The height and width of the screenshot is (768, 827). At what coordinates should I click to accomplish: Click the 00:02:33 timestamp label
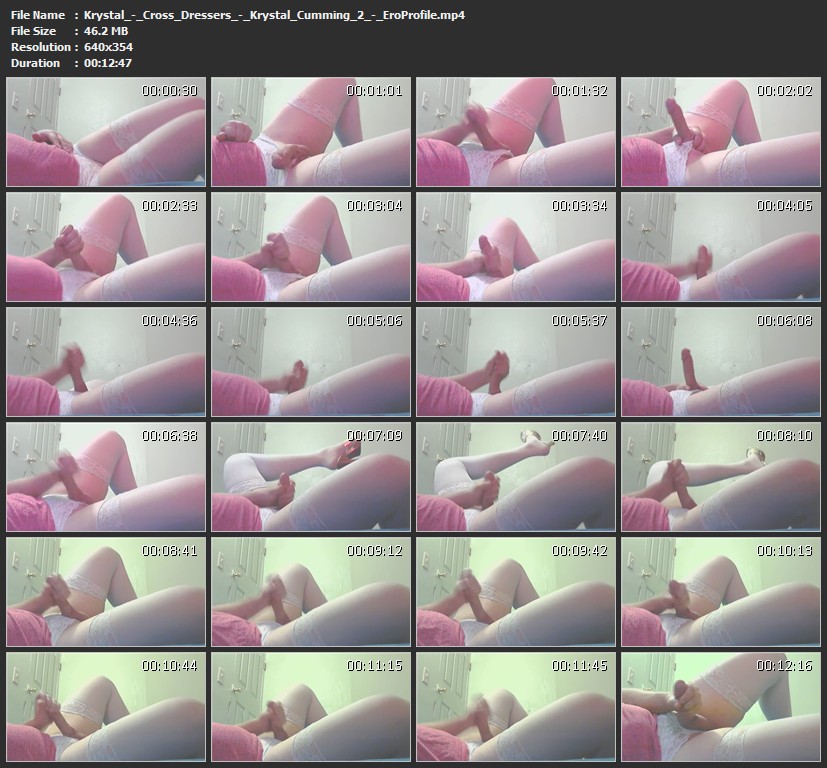tap(169, 206)
